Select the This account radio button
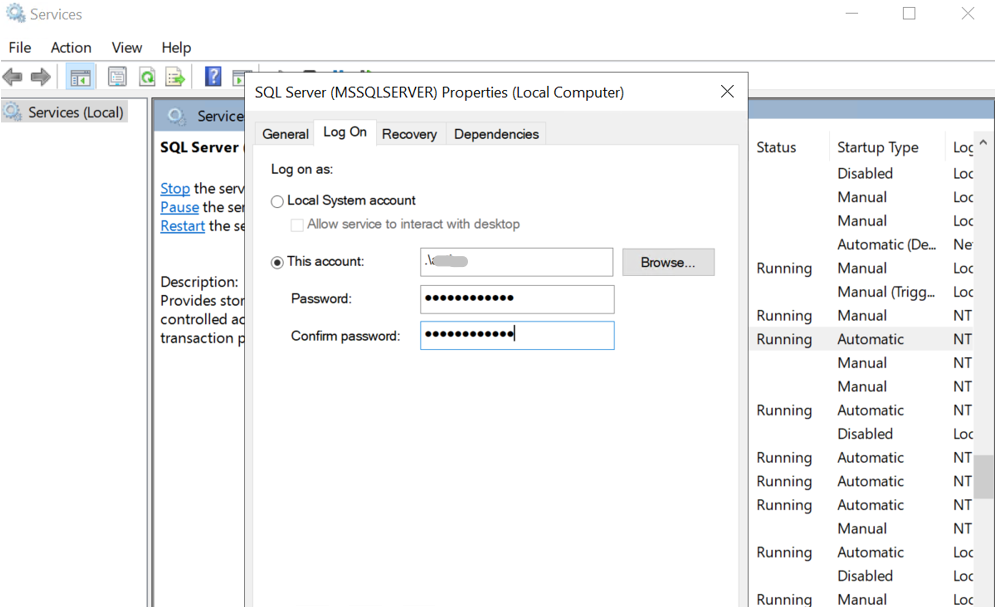 [277, 262]
